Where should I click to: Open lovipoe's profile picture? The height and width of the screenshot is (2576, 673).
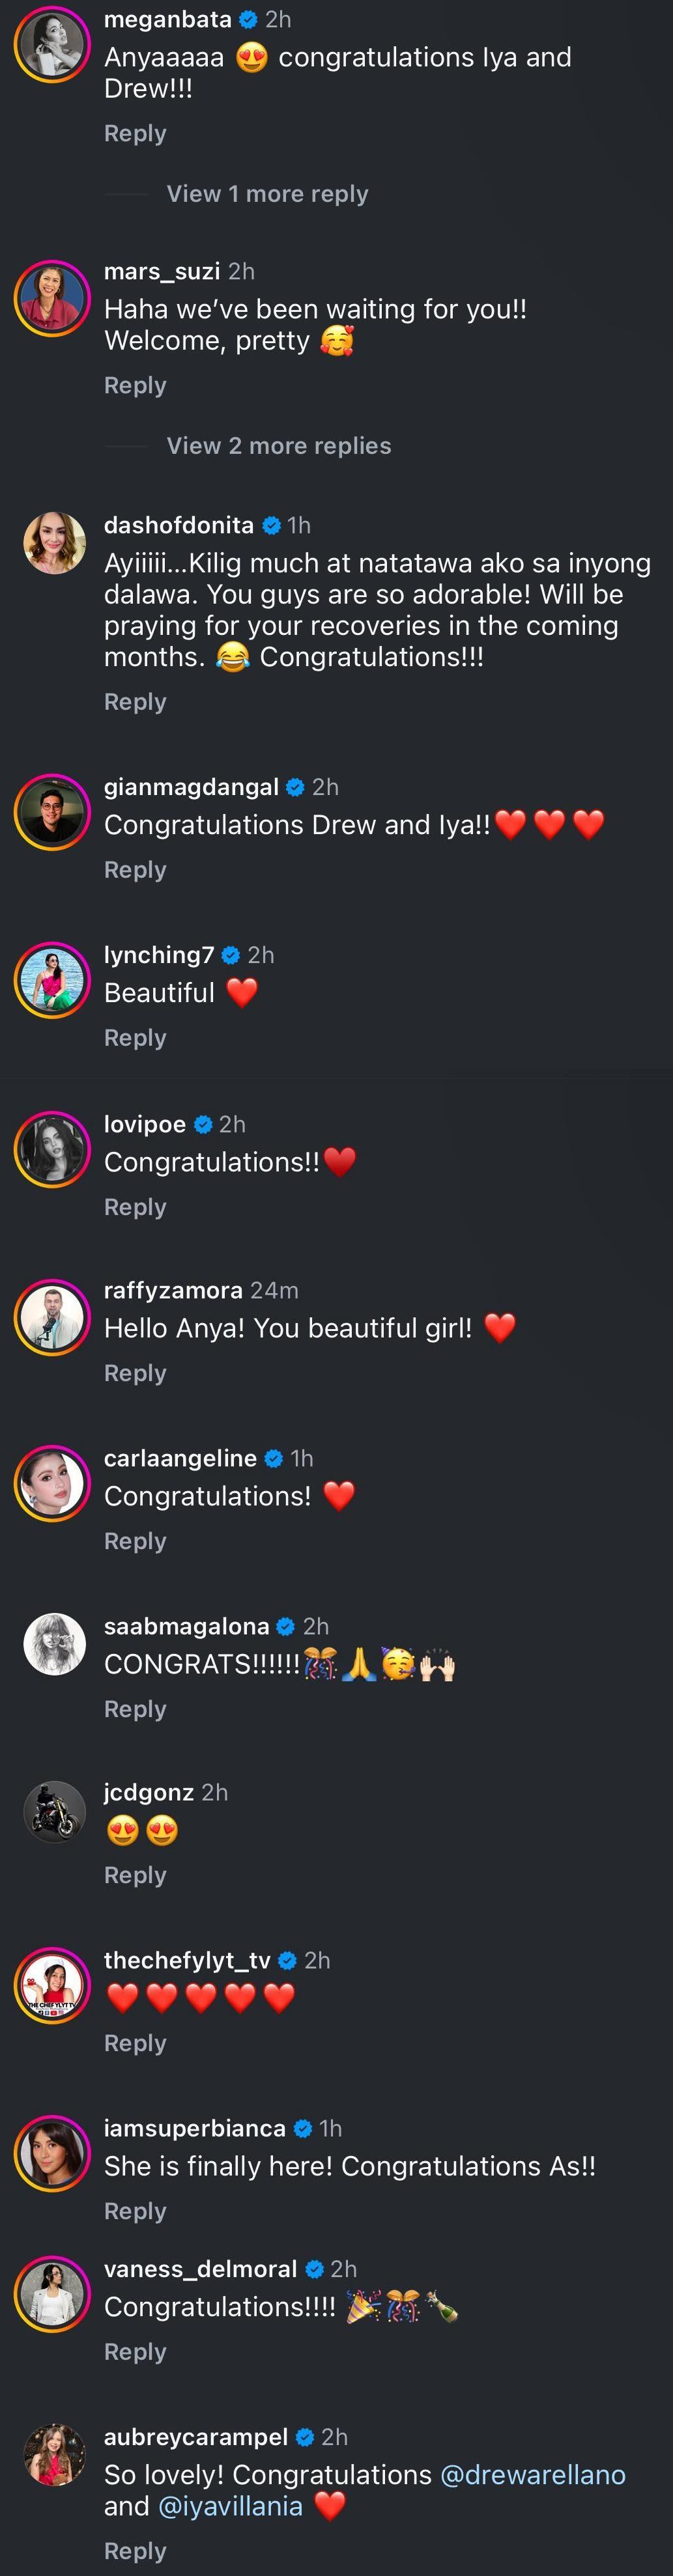coord(52,1149)
